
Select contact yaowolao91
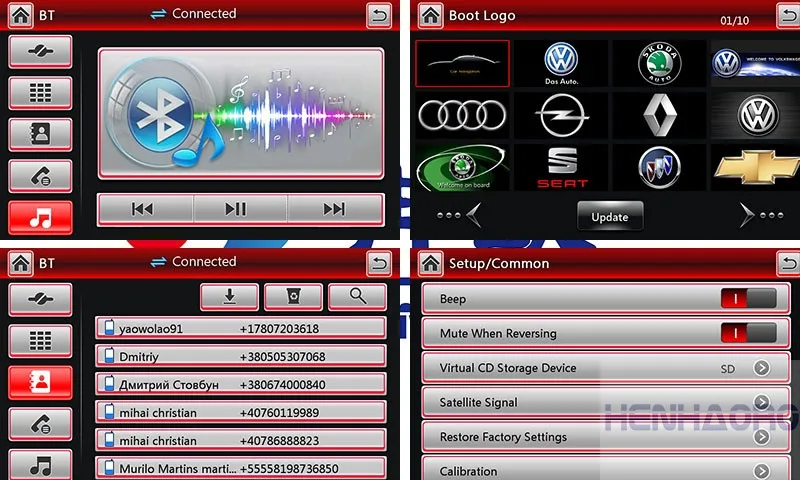(240, 328)
